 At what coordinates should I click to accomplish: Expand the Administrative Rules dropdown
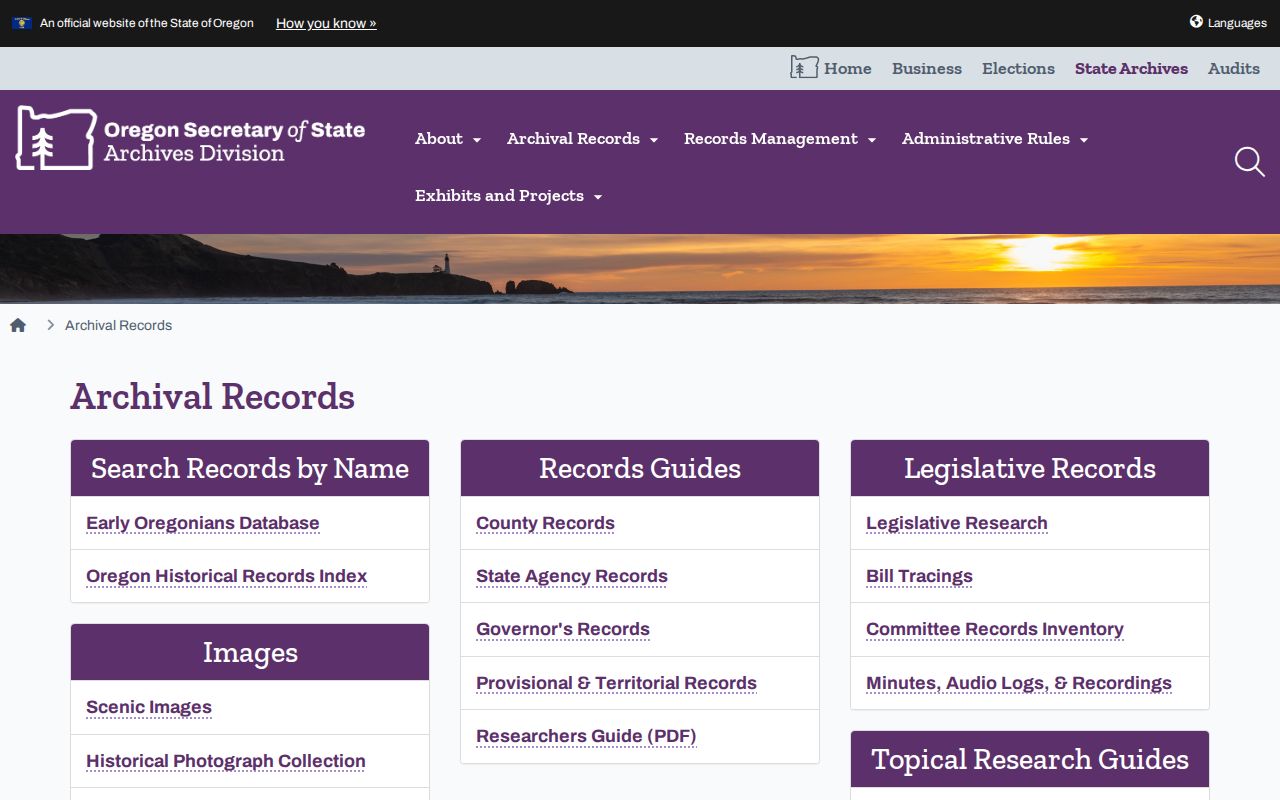coord(995,139)
